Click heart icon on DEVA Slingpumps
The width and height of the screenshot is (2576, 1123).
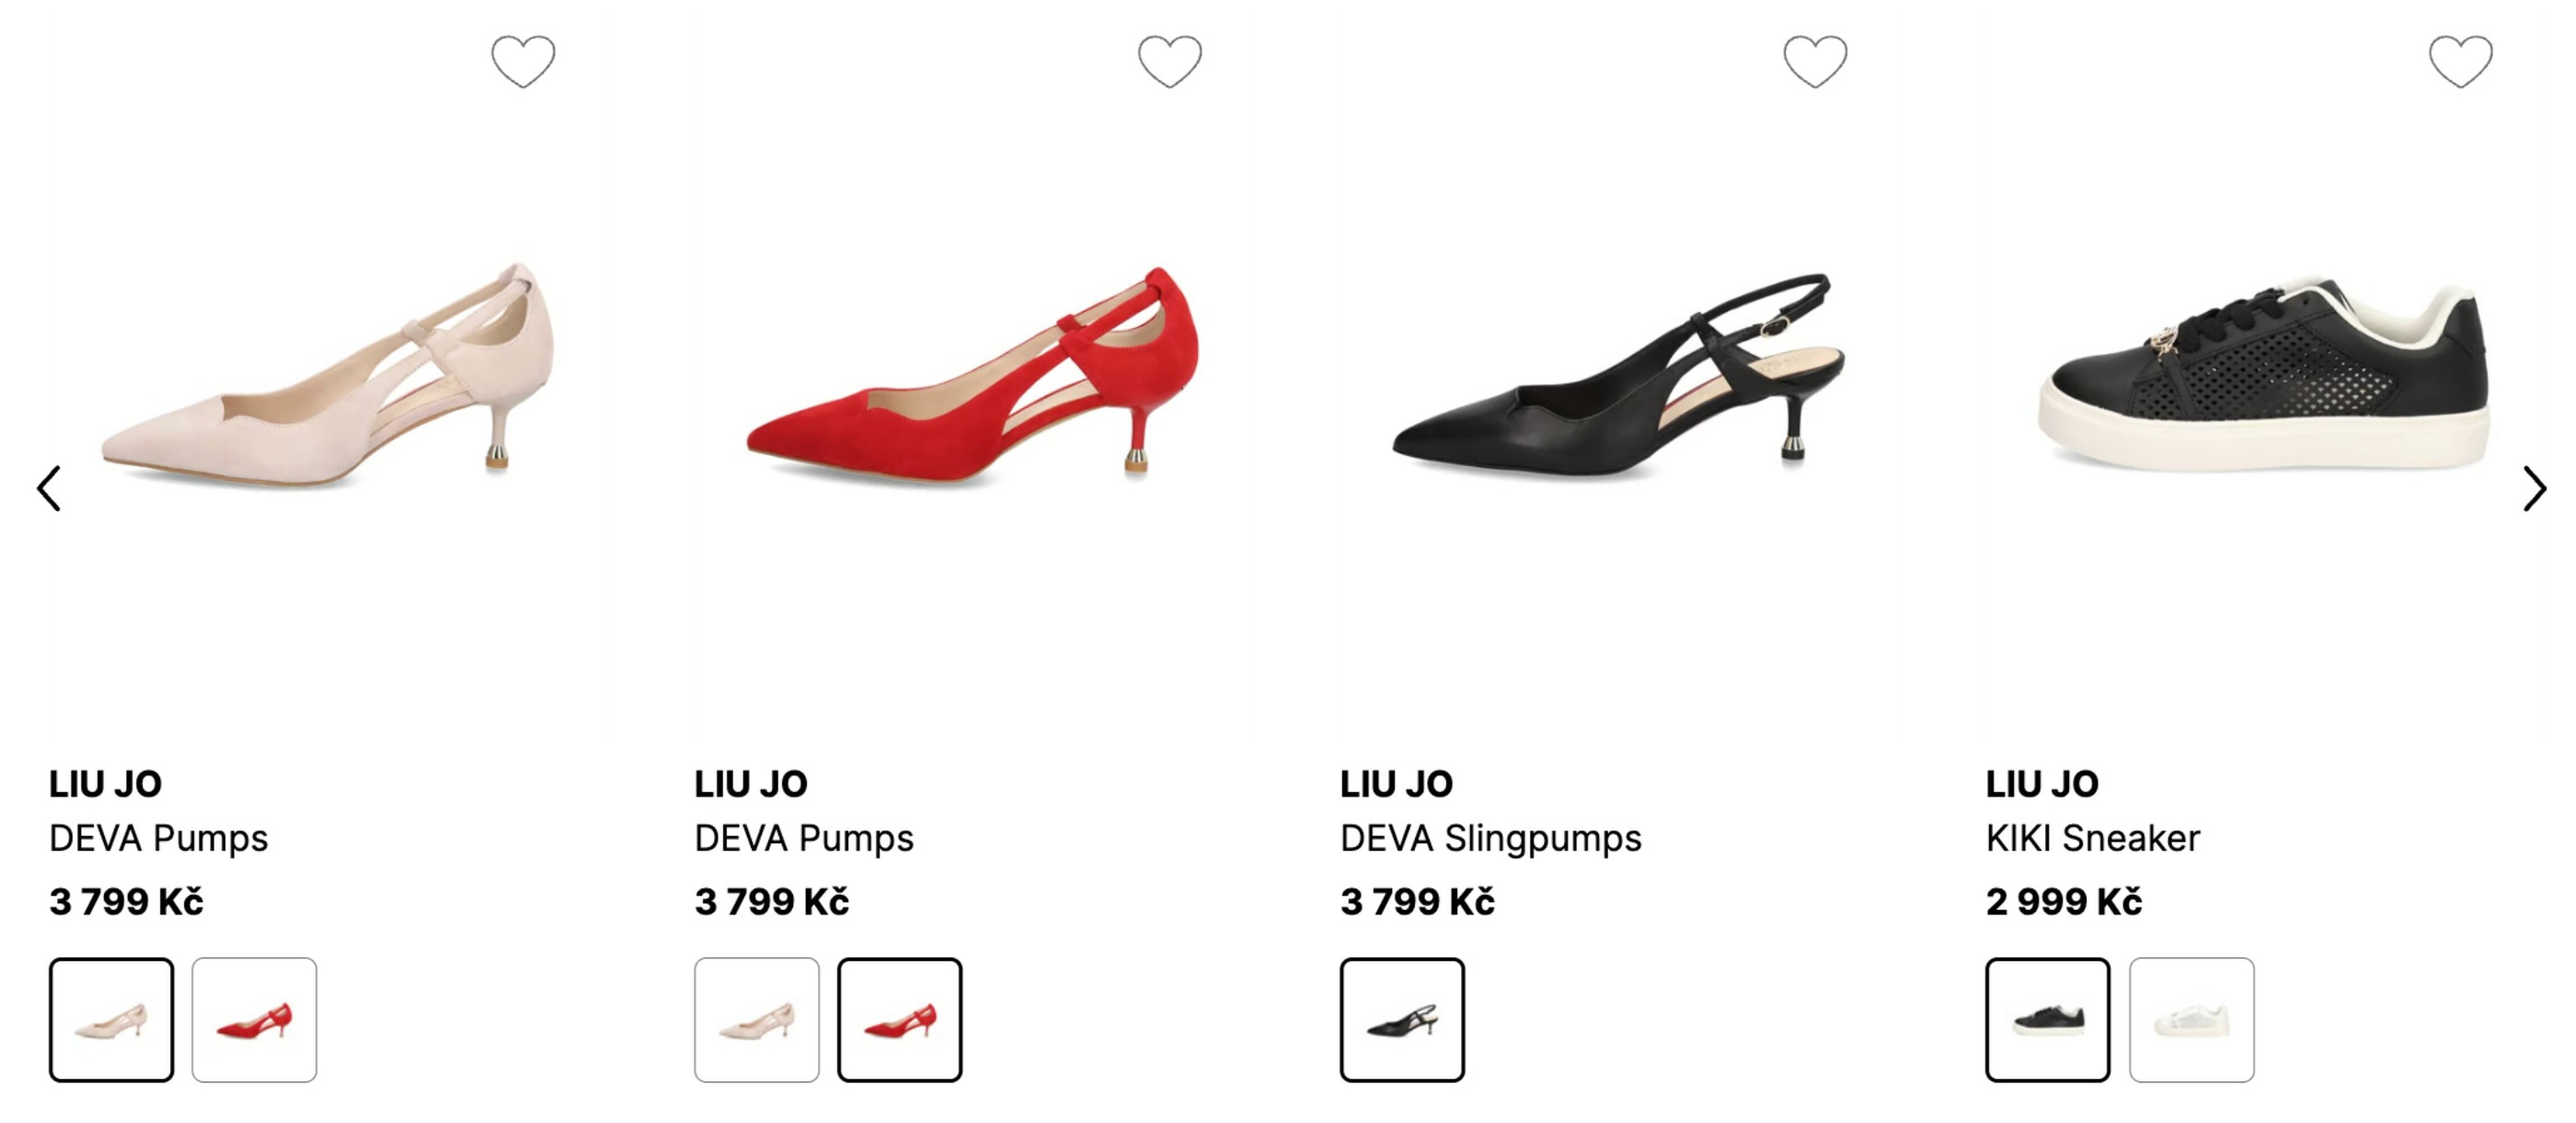click(x=1815, y=61)
